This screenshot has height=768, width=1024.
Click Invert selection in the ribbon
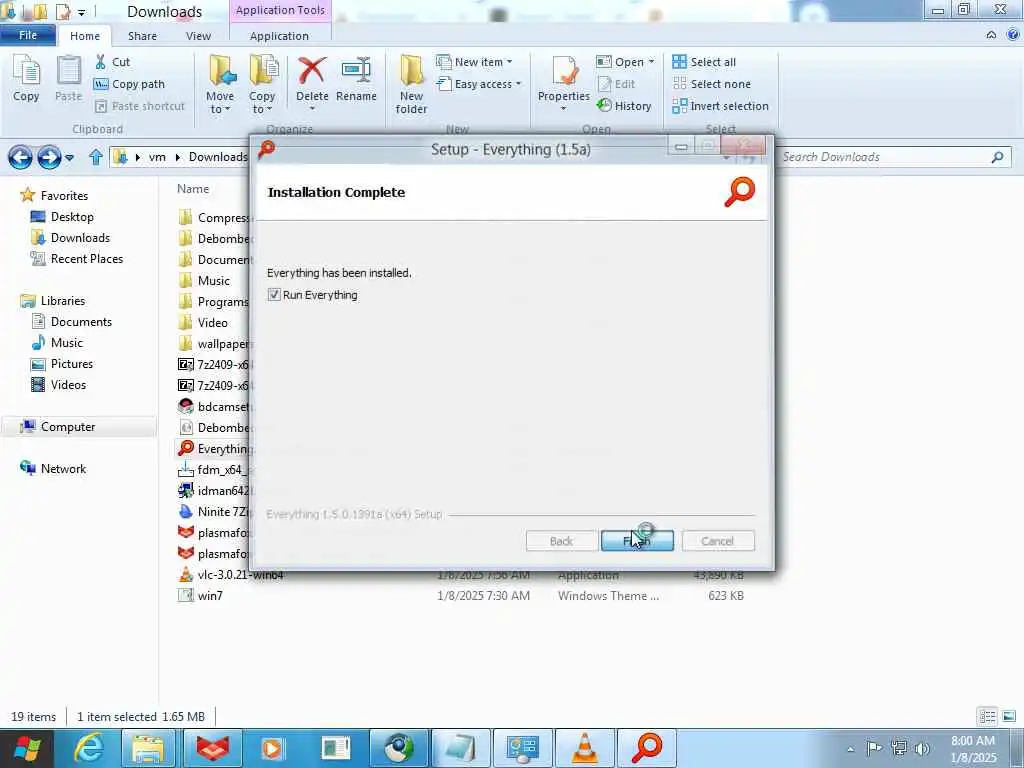coord(721,106)
